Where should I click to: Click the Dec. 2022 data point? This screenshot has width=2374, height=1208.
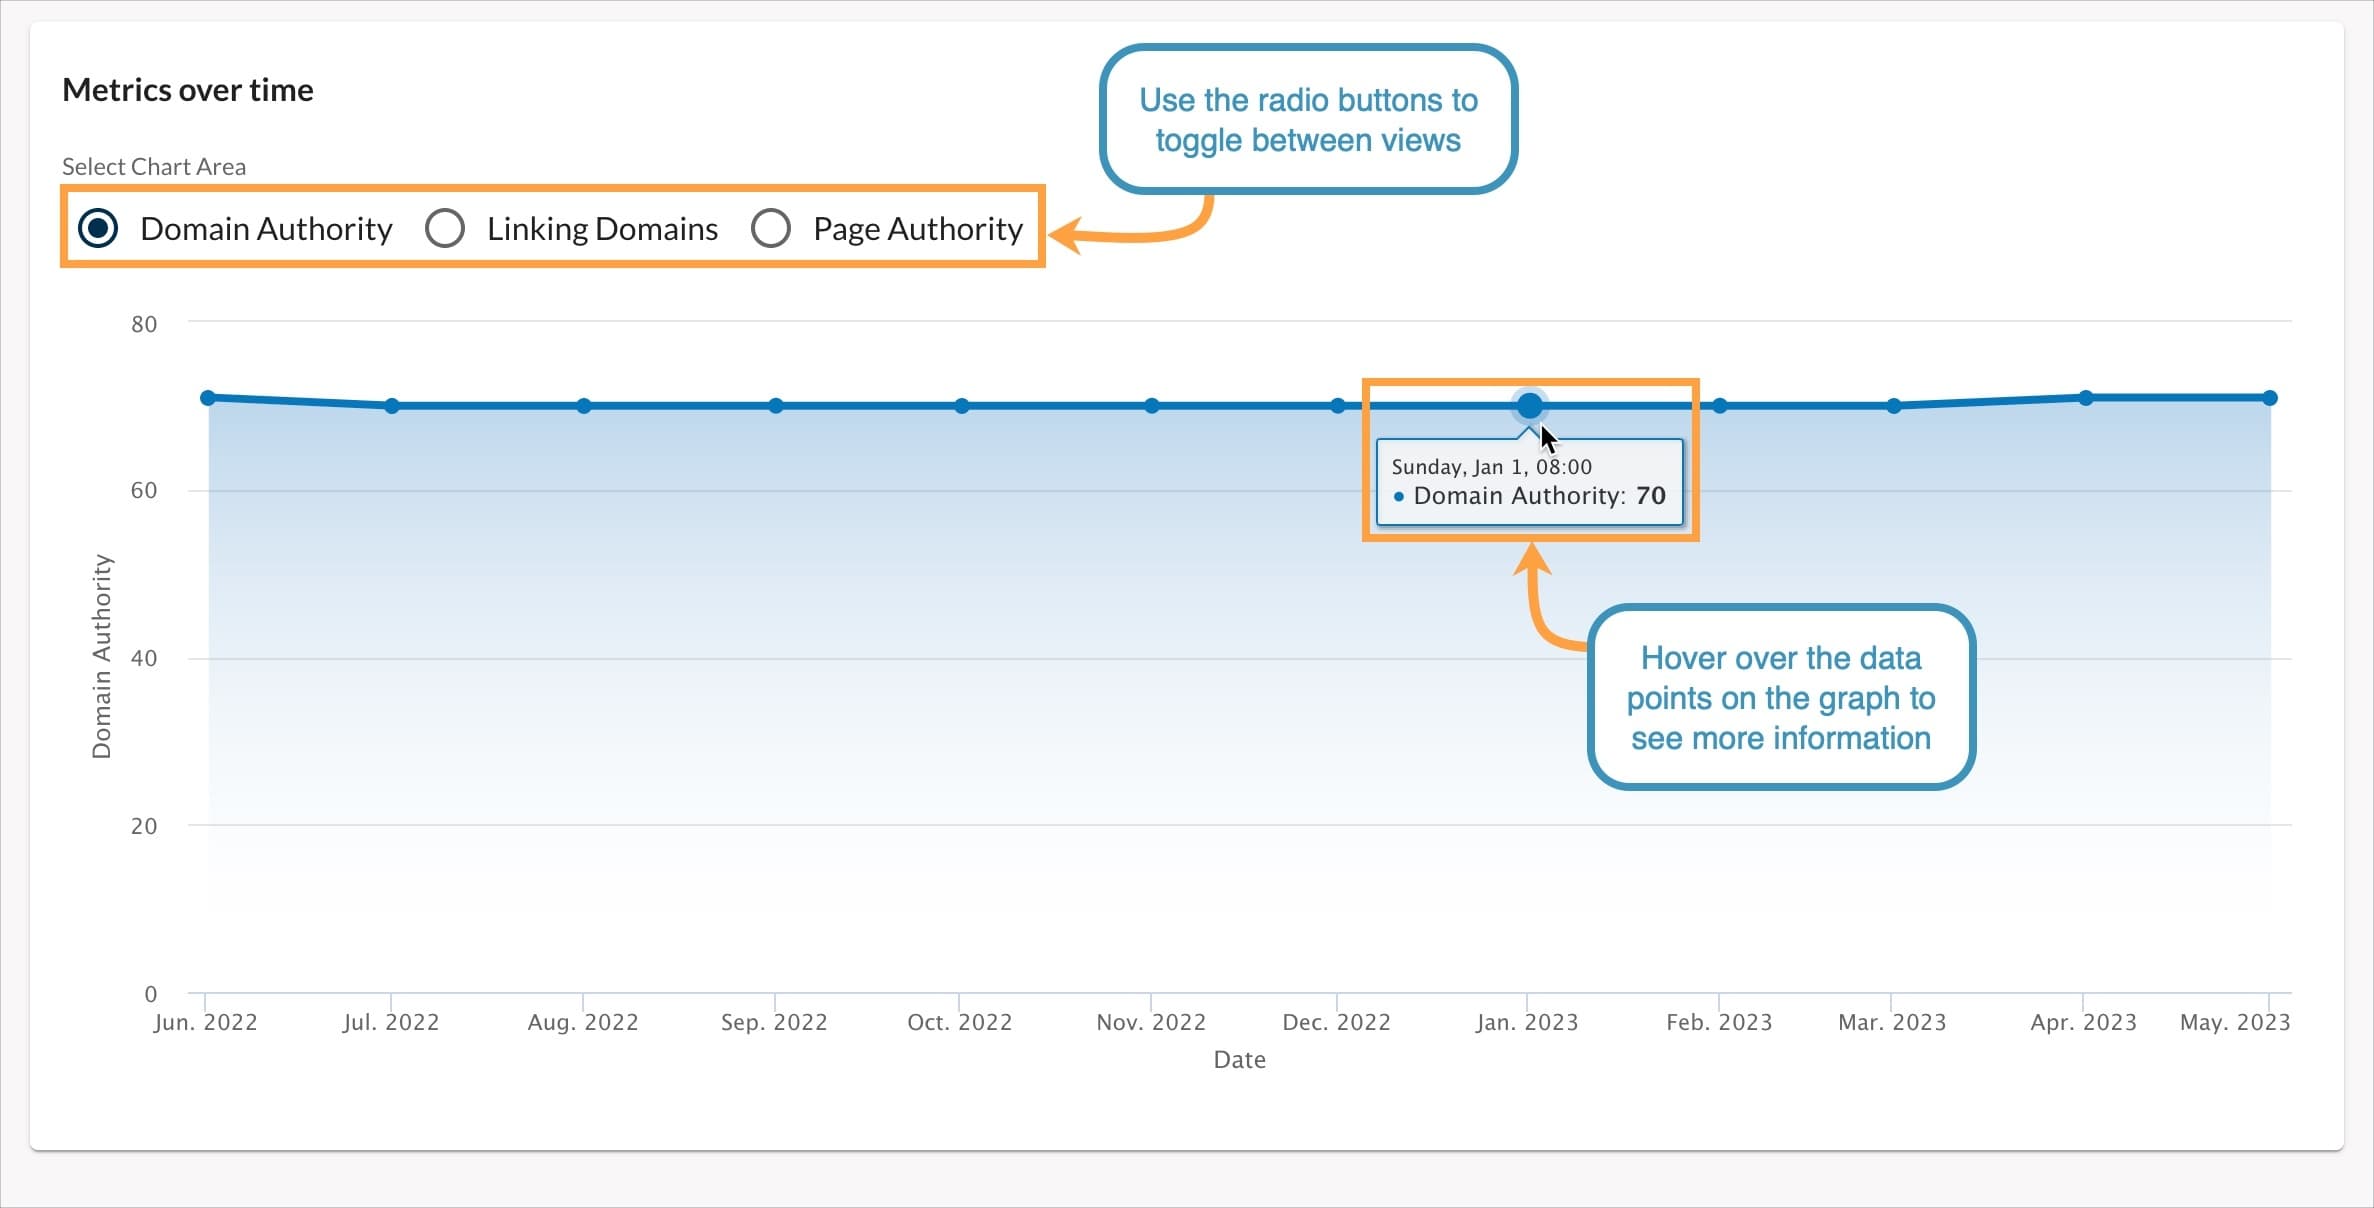click(1337, 405)
